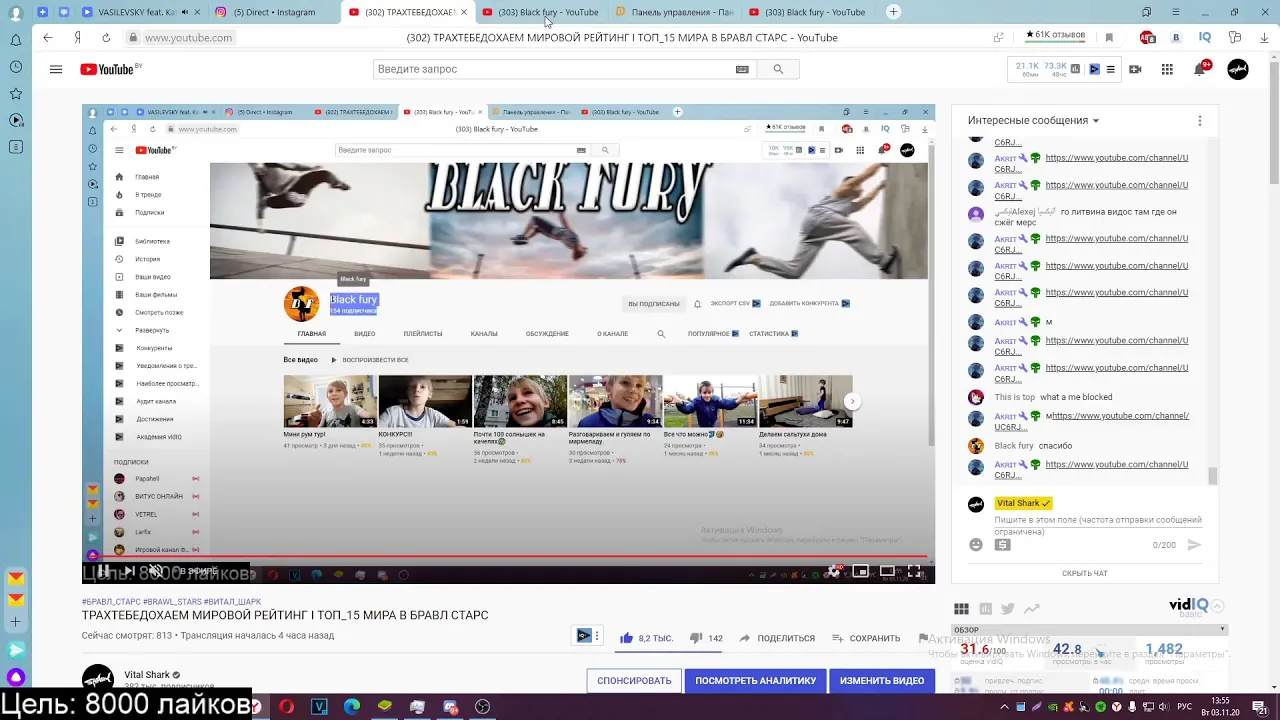Focus the chat message input field
1280x720 pixels.
1098,525
